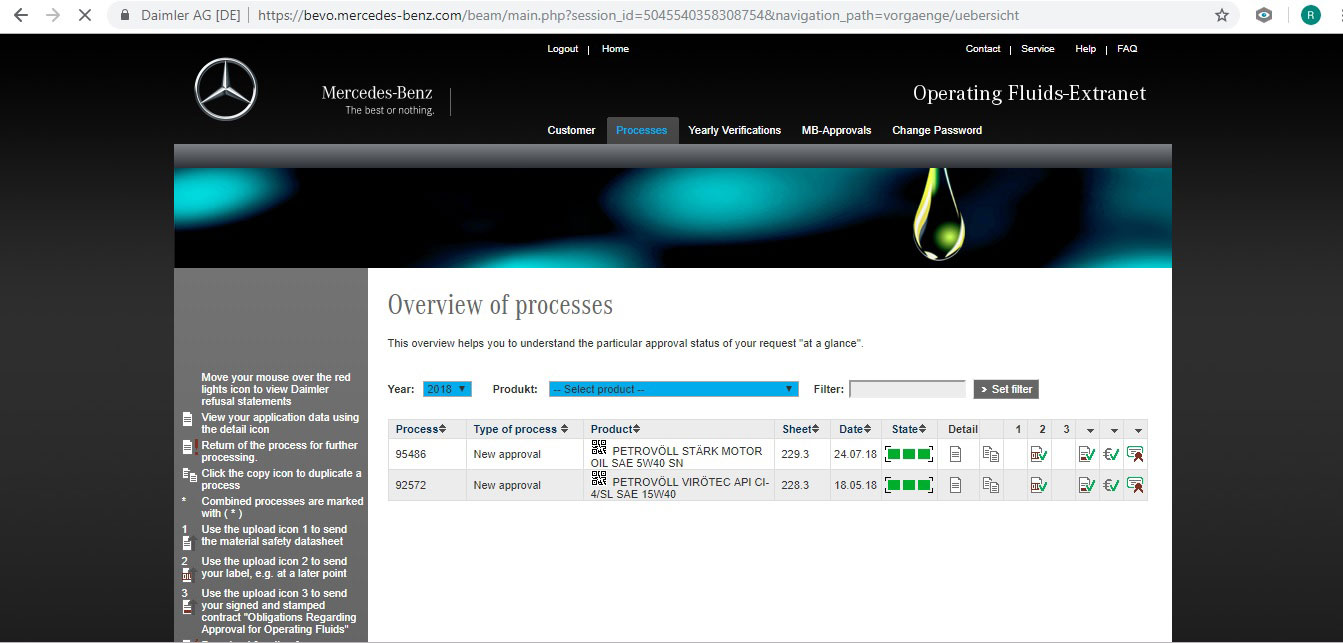Duplicate process 92572 with copy icon
Screen dimensions: 1343x643
coord(990,485)
